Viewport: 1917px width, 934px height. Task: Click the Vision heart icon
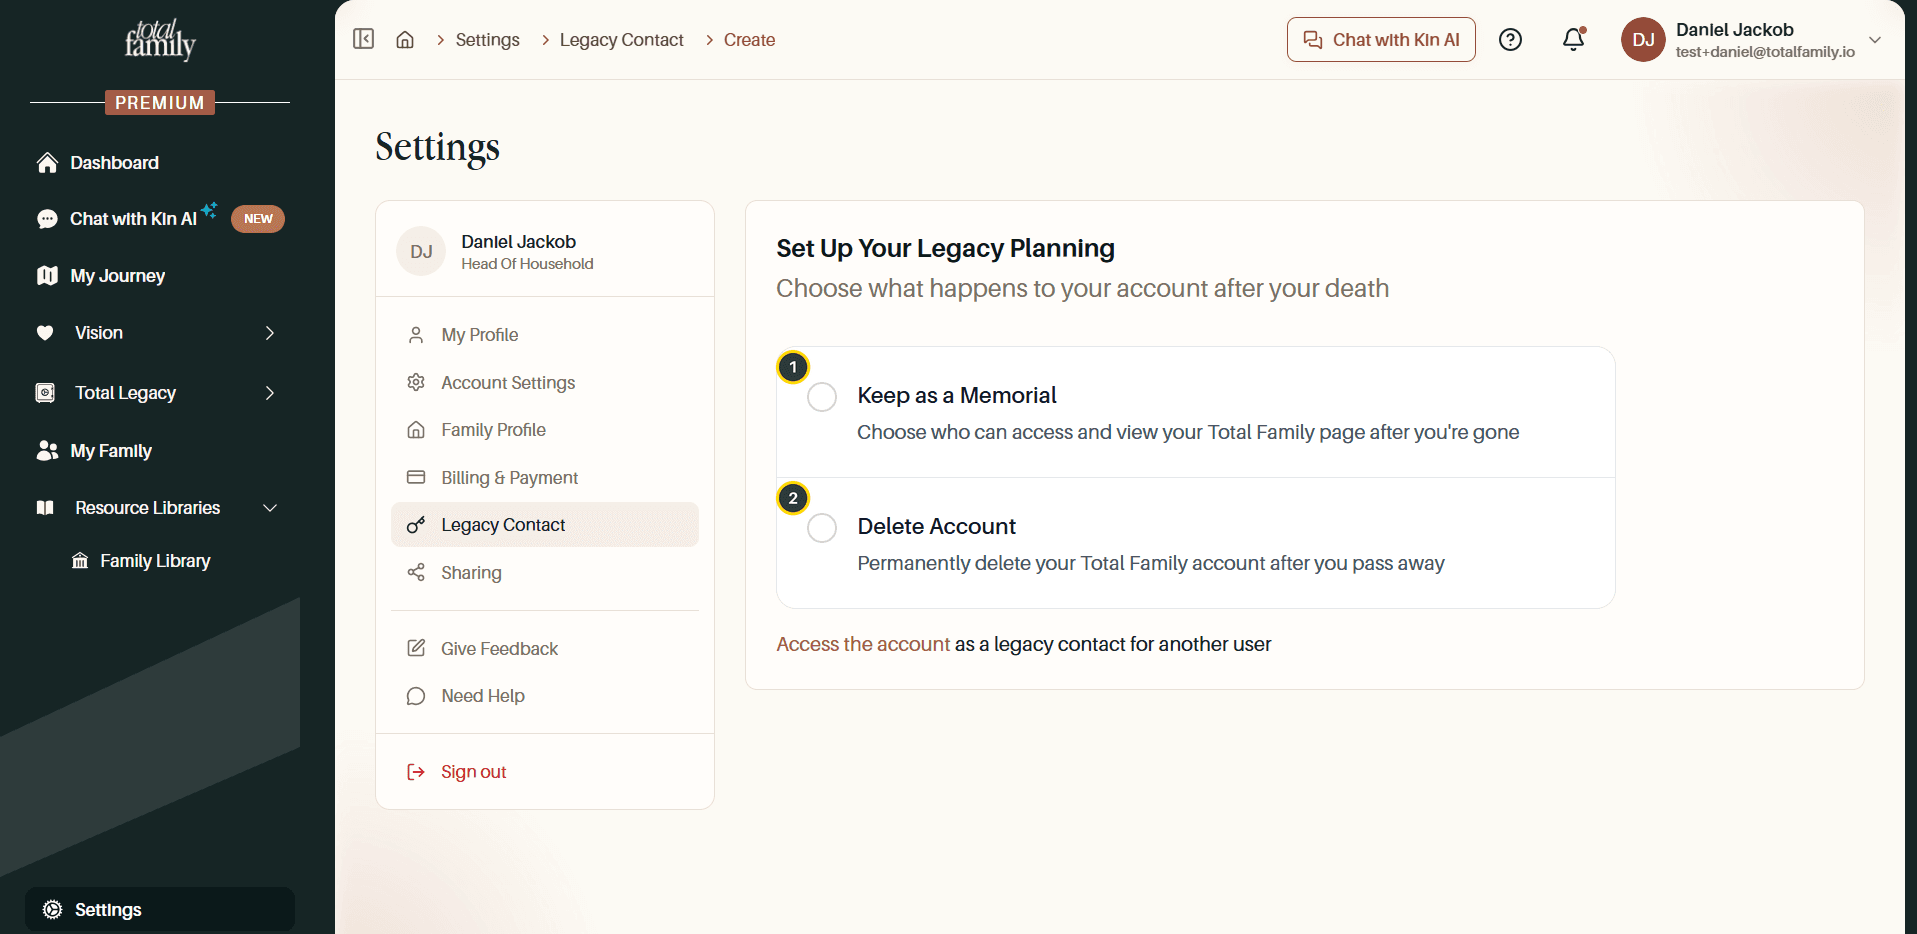pos(45,333)
